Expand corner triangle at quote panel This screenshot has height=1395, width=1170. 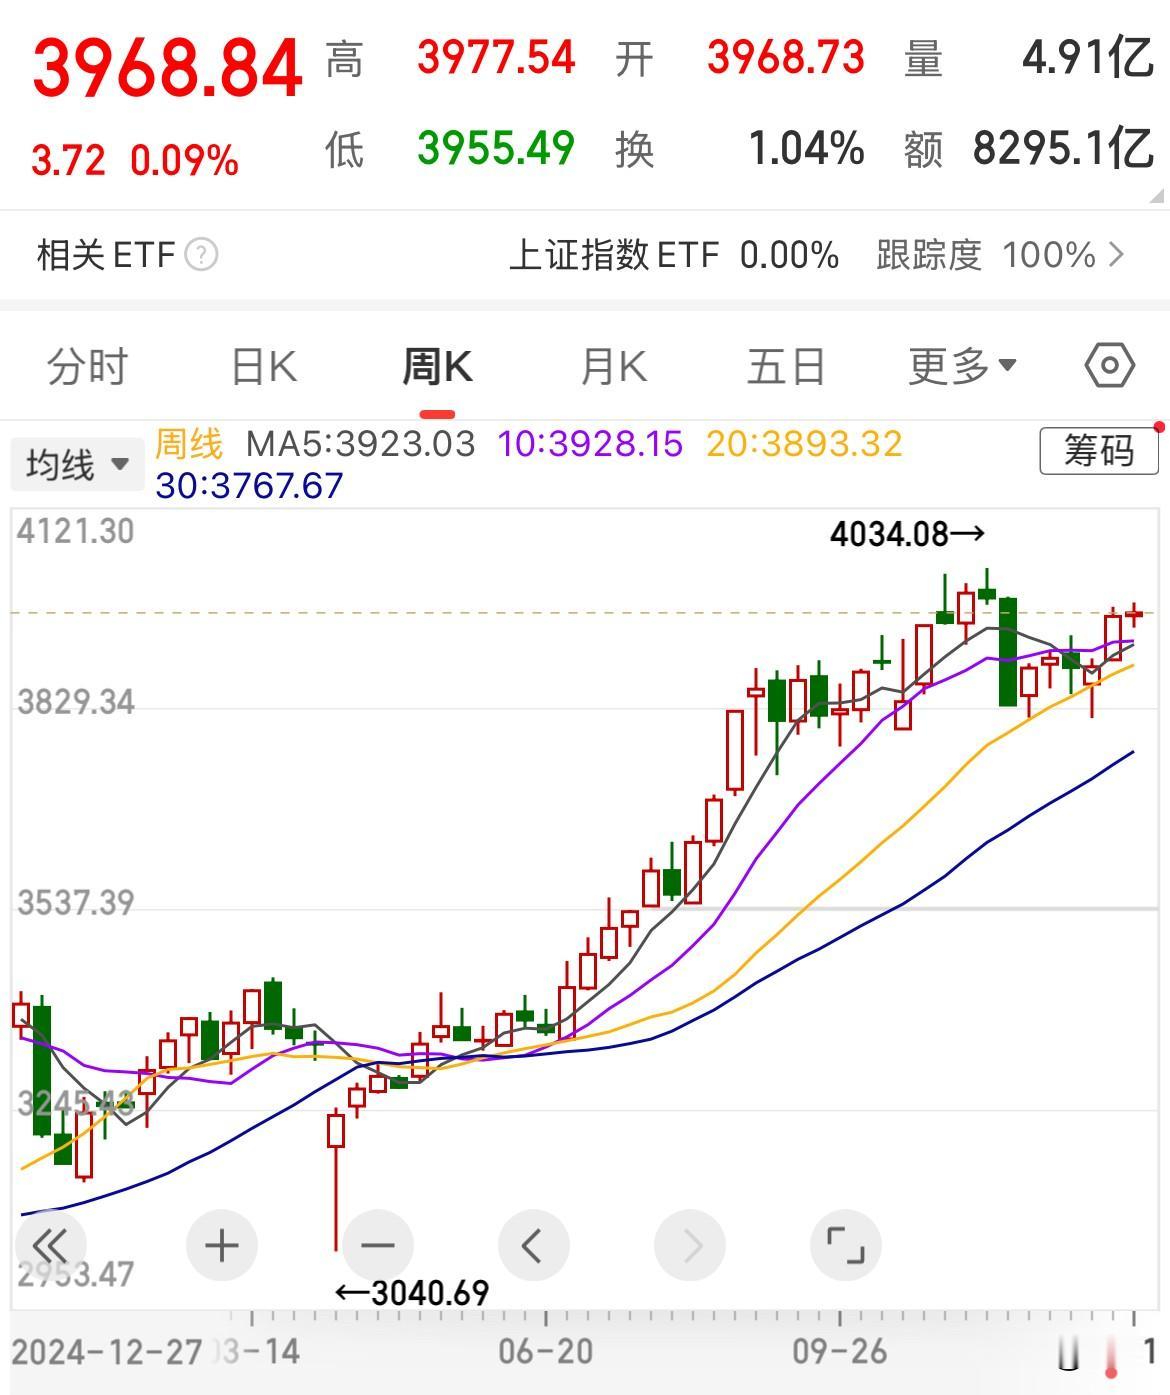pyautogui.click(x=1156, y=196)
